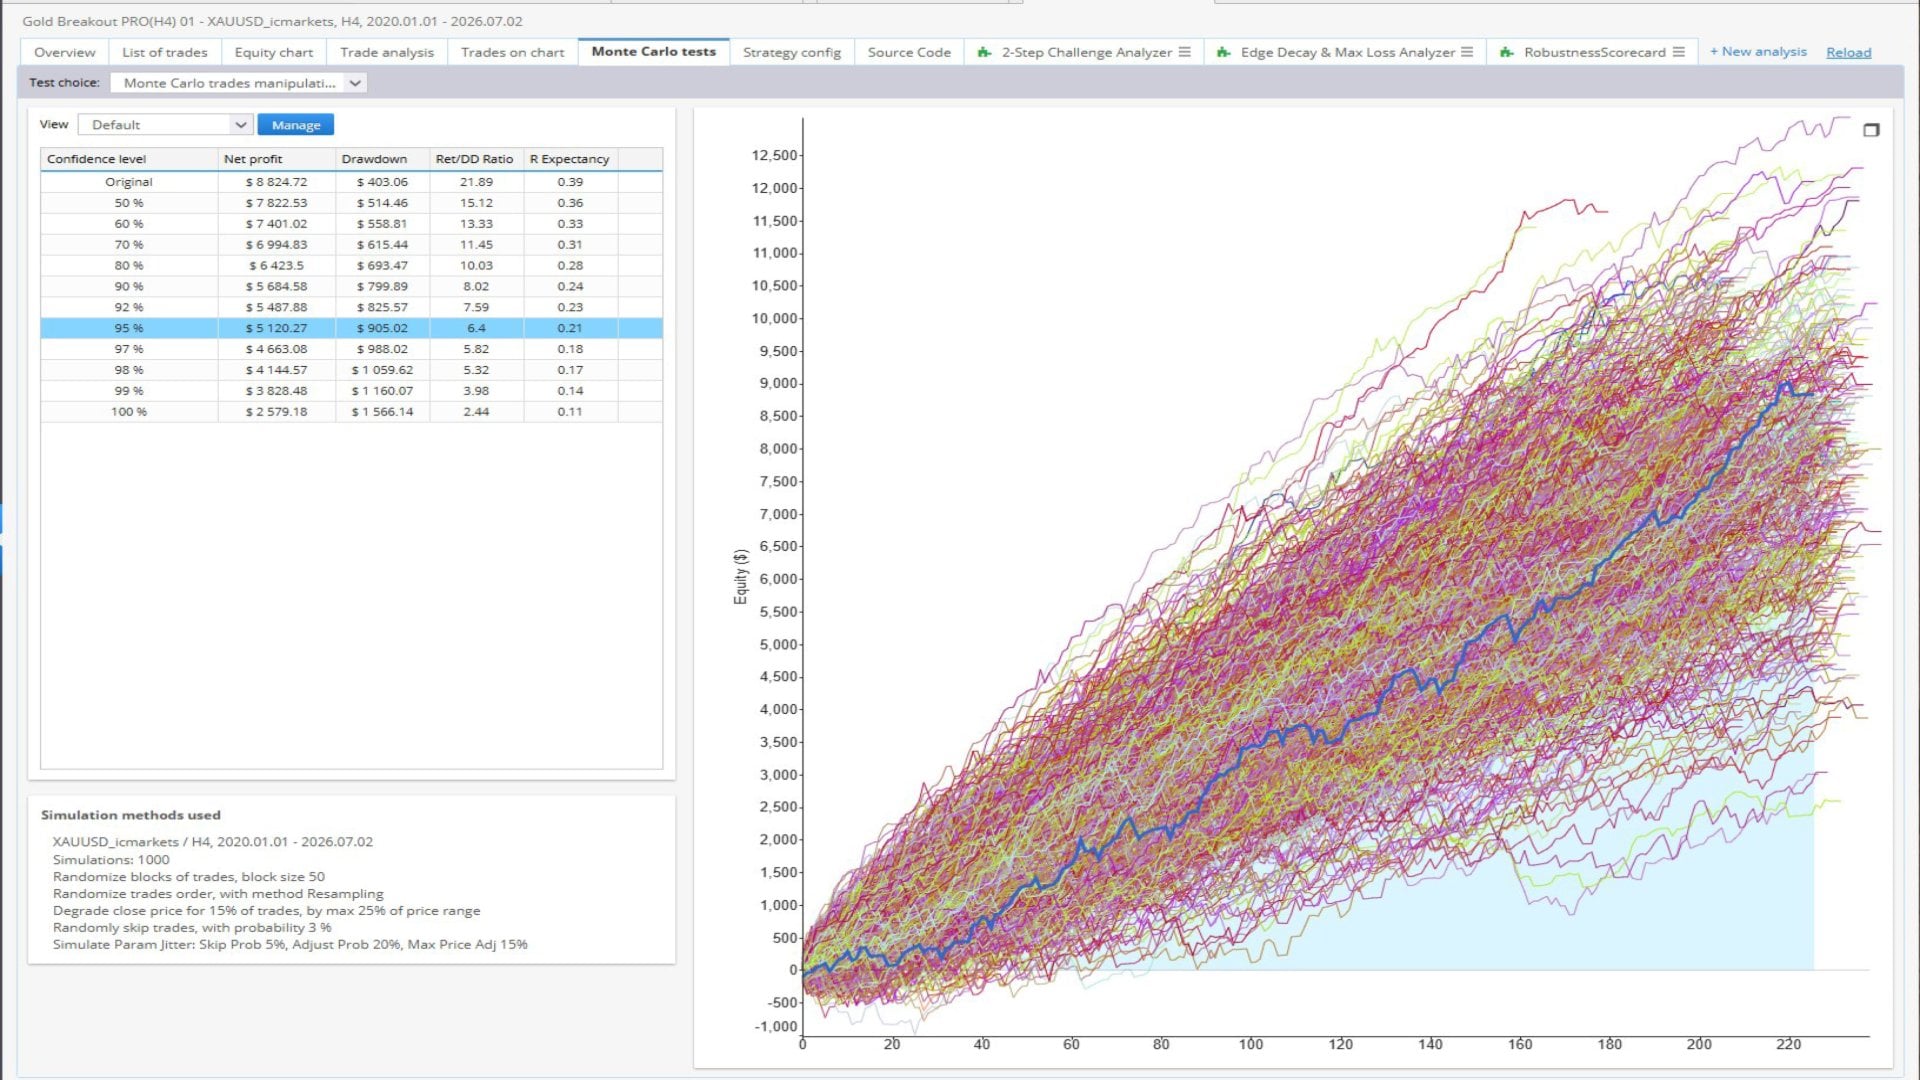Select the Strategy config tab
The image size is (1920, 1080).
(x=792, y=52)
